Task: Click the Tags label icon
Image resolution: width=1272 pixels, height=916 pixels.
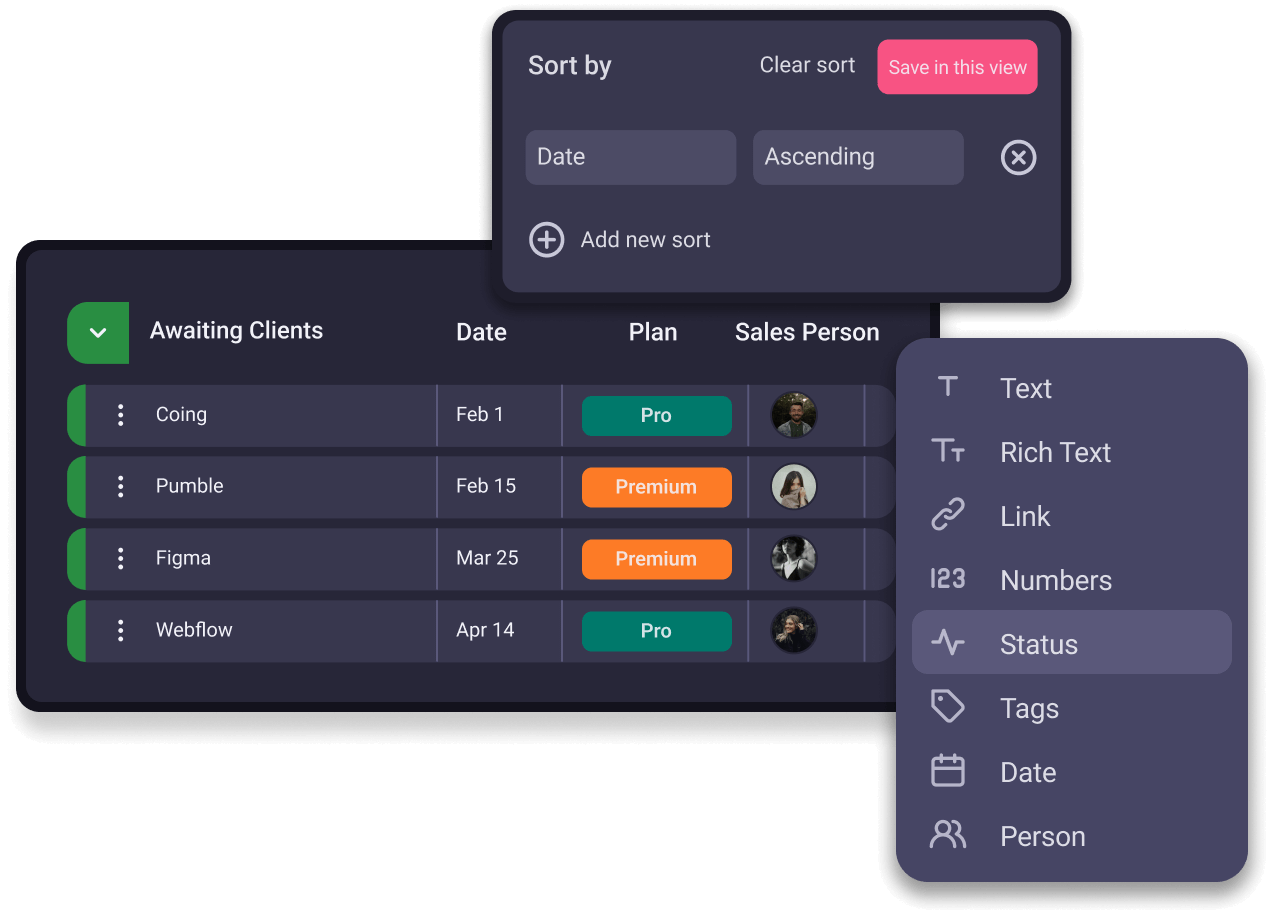Action: click(x=947, y=707)
